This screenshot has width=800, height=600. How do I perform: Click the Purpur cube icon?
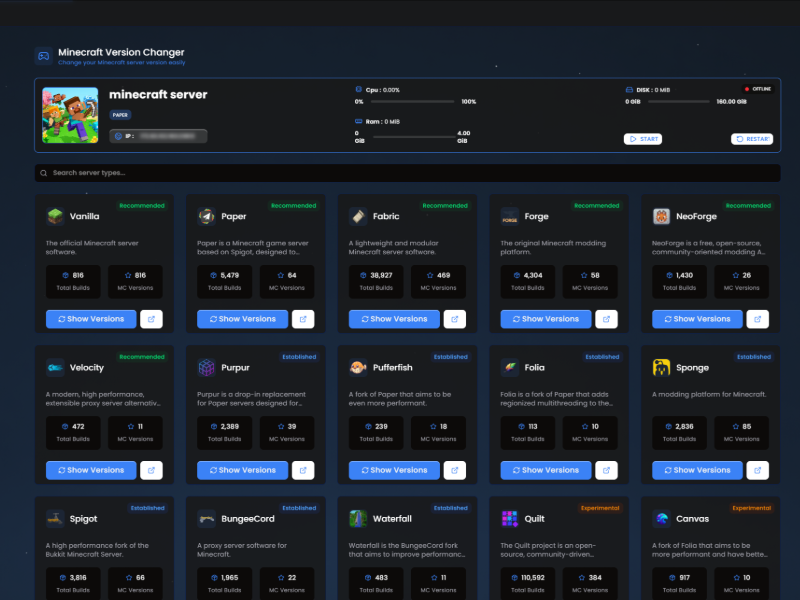click(207, 367)
